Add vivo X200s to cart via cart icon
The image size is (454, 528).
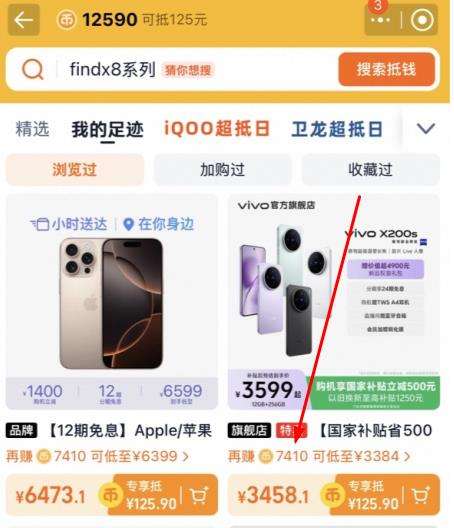(x=421, y=495)
